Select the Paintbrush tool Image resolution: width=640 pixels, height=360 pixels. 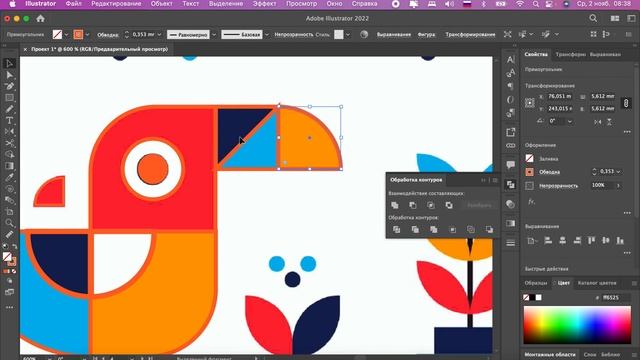click(9, 109)
